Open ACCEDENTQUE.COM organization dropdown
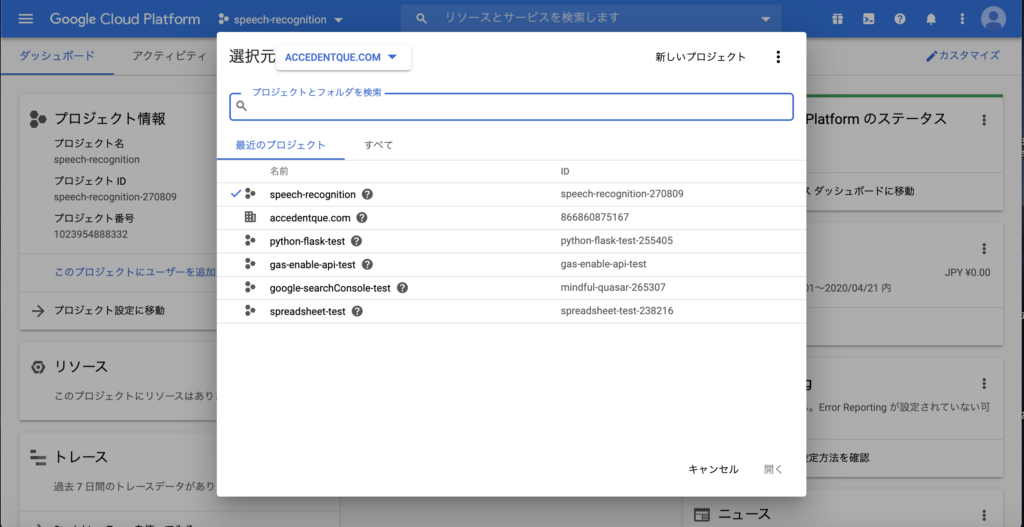Screen dimensions: 1024x527 [x=343, y=57]
